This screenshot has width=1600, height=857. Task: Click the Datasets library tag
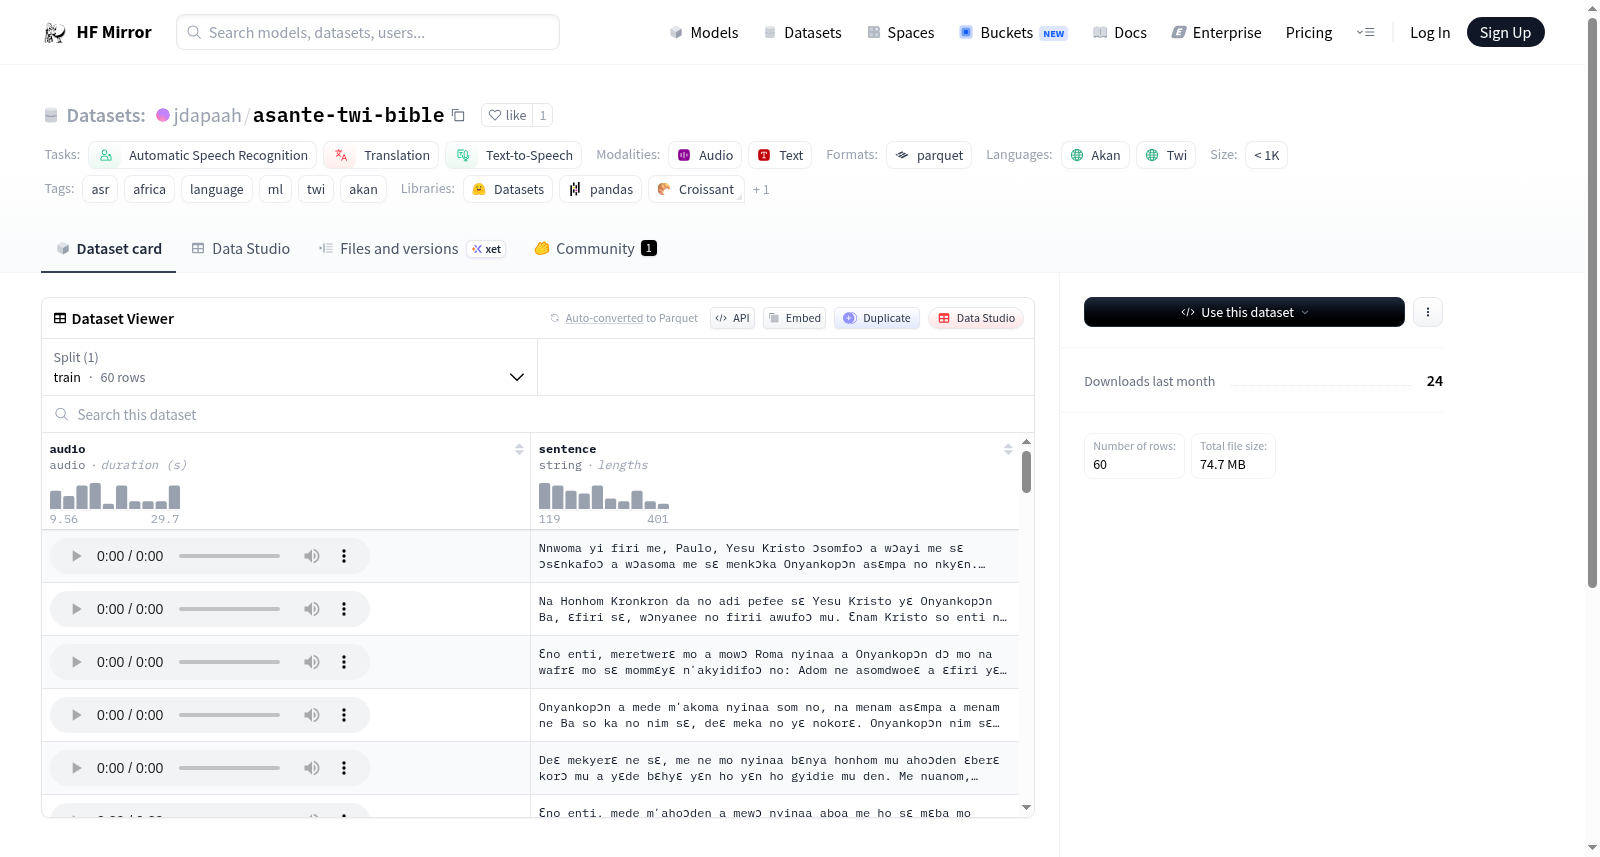508,189
